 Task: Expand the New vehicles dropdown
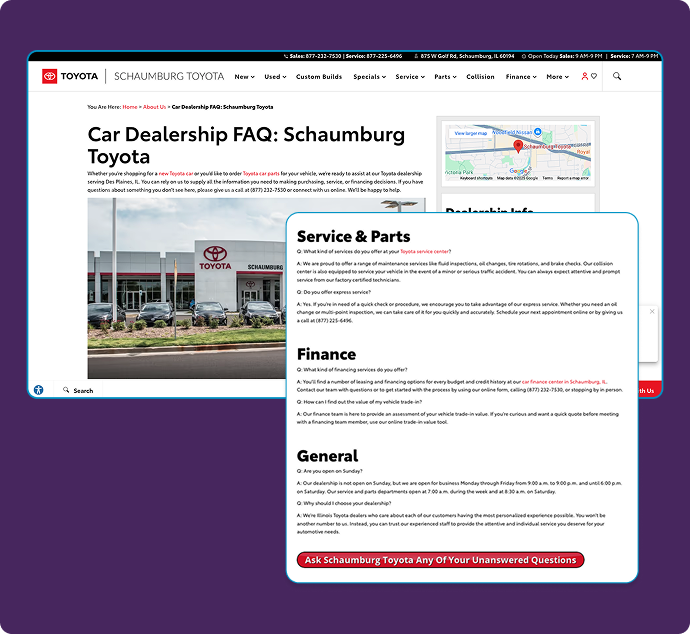pyautogui.click(x=244, y=77)
